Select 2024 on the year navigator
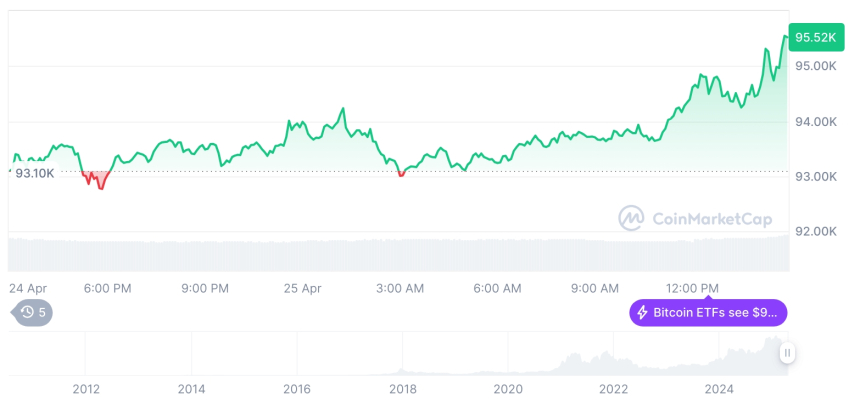Screen dimensions: 860x401 pyautogui.click(x=719, y=389)
